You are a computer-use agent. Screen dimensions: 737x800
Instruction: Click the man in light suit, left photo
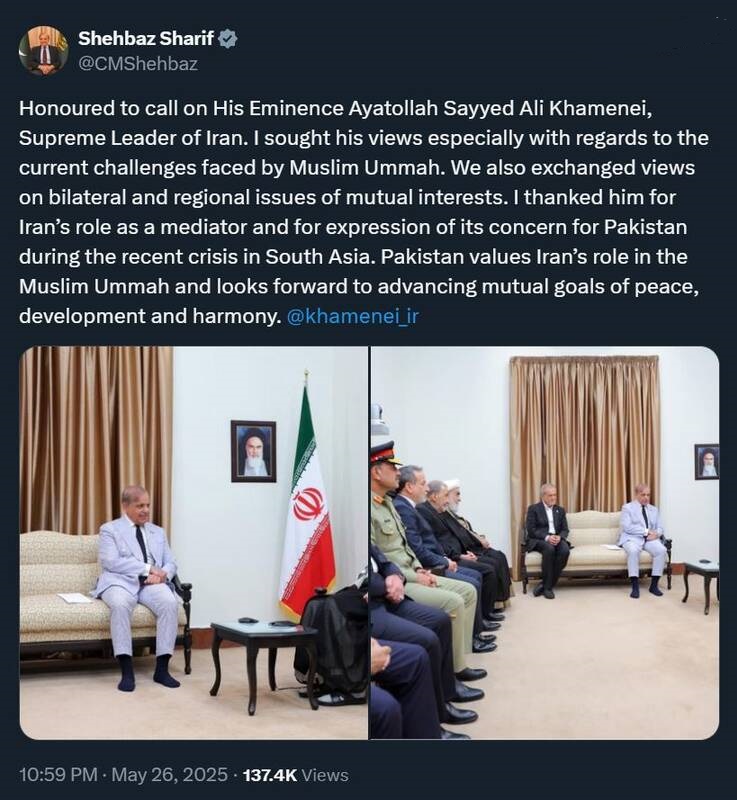(139, 587)
